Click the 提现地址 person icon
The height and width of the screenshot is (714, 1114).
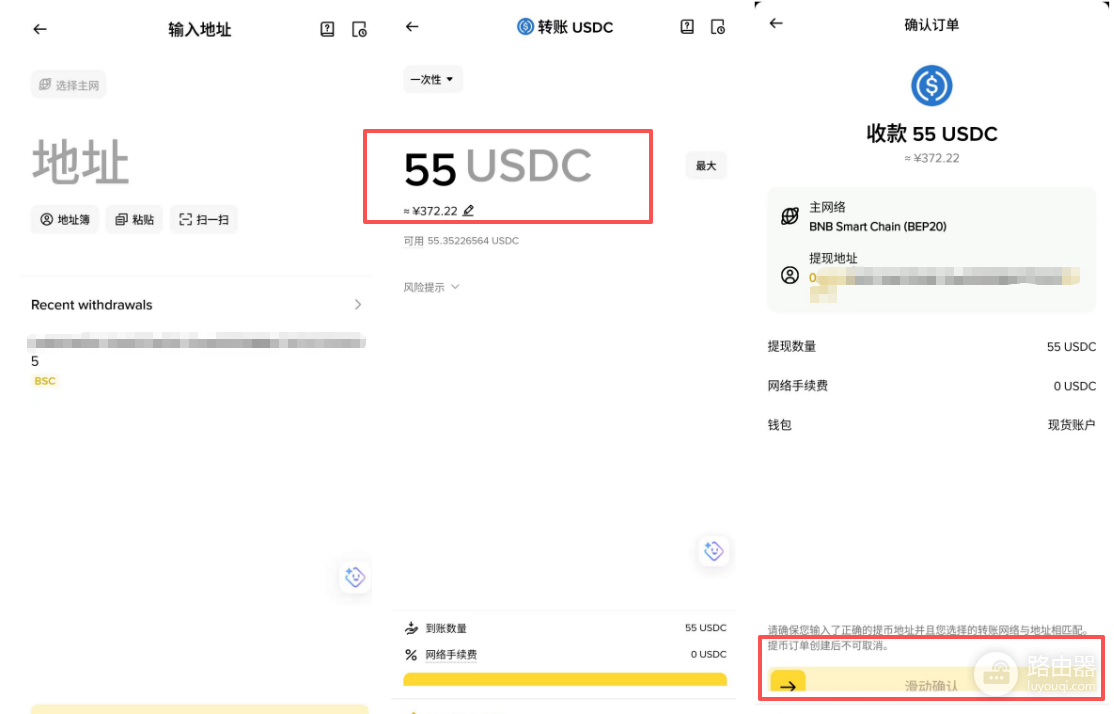789,275
